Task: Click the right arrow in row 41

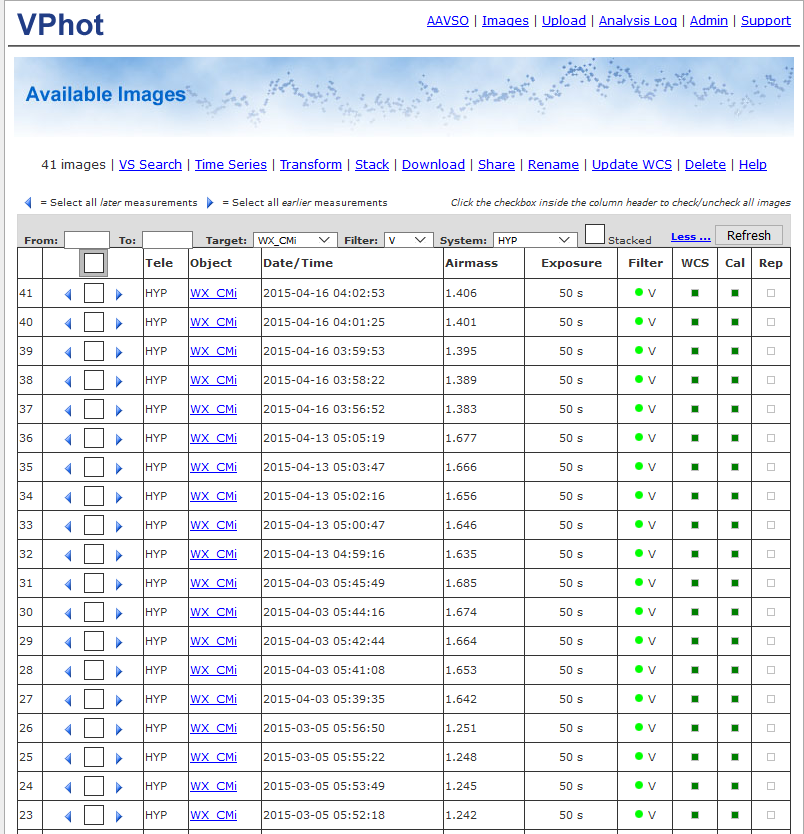Action: click(118, 295)
